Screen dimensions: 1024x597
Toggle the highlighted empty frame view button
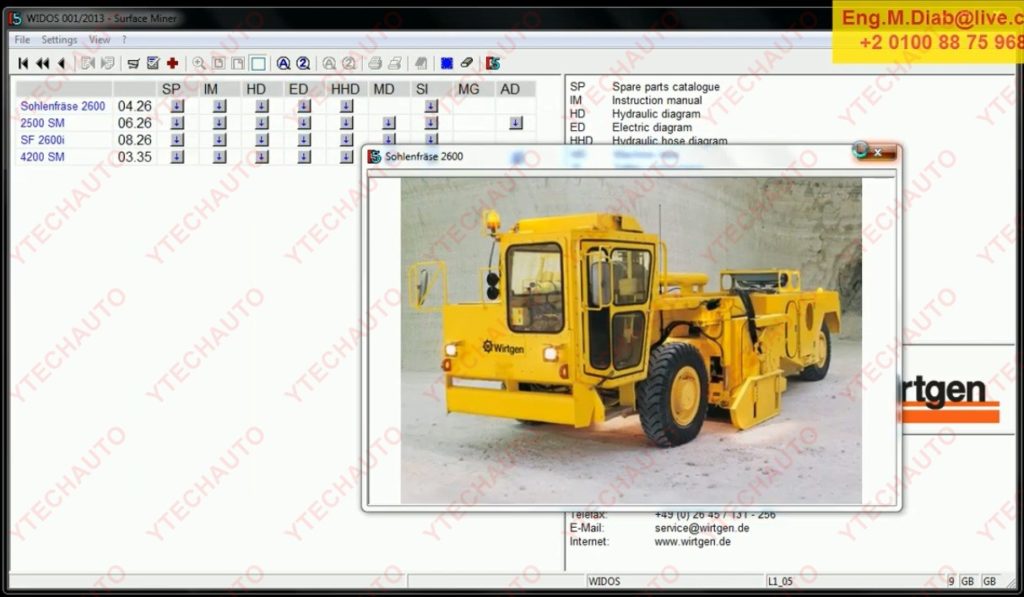(x=258, y=63)
